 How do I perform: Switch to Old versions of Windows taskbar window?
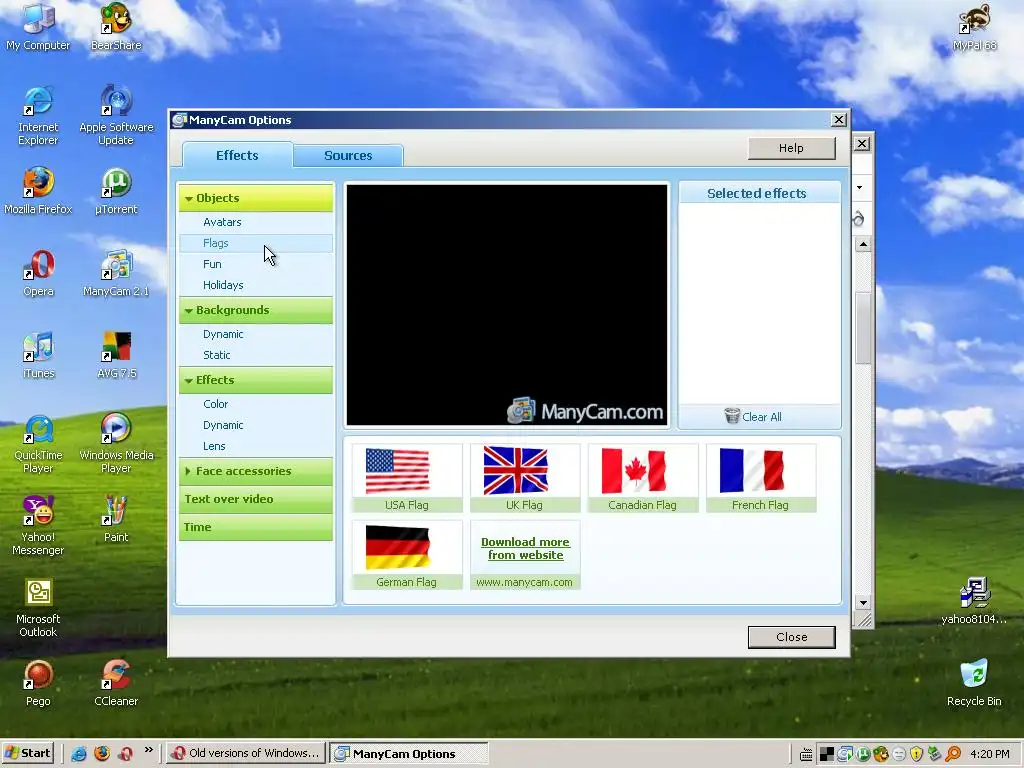(245, 753)
